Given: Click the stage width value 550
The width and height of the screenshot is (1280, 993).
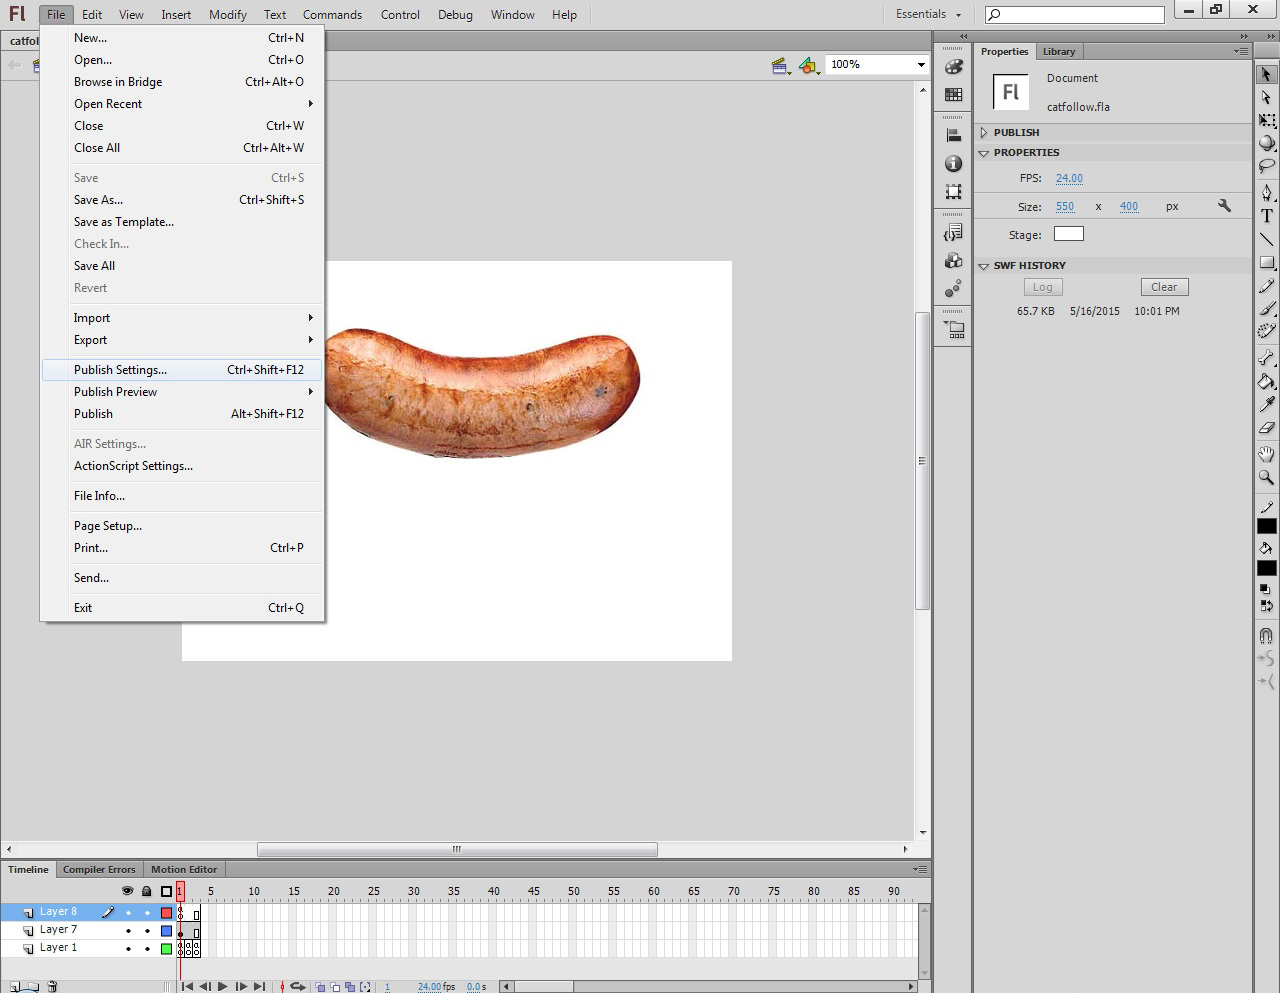Looking at the screenshot, I should pos(1065,207).
